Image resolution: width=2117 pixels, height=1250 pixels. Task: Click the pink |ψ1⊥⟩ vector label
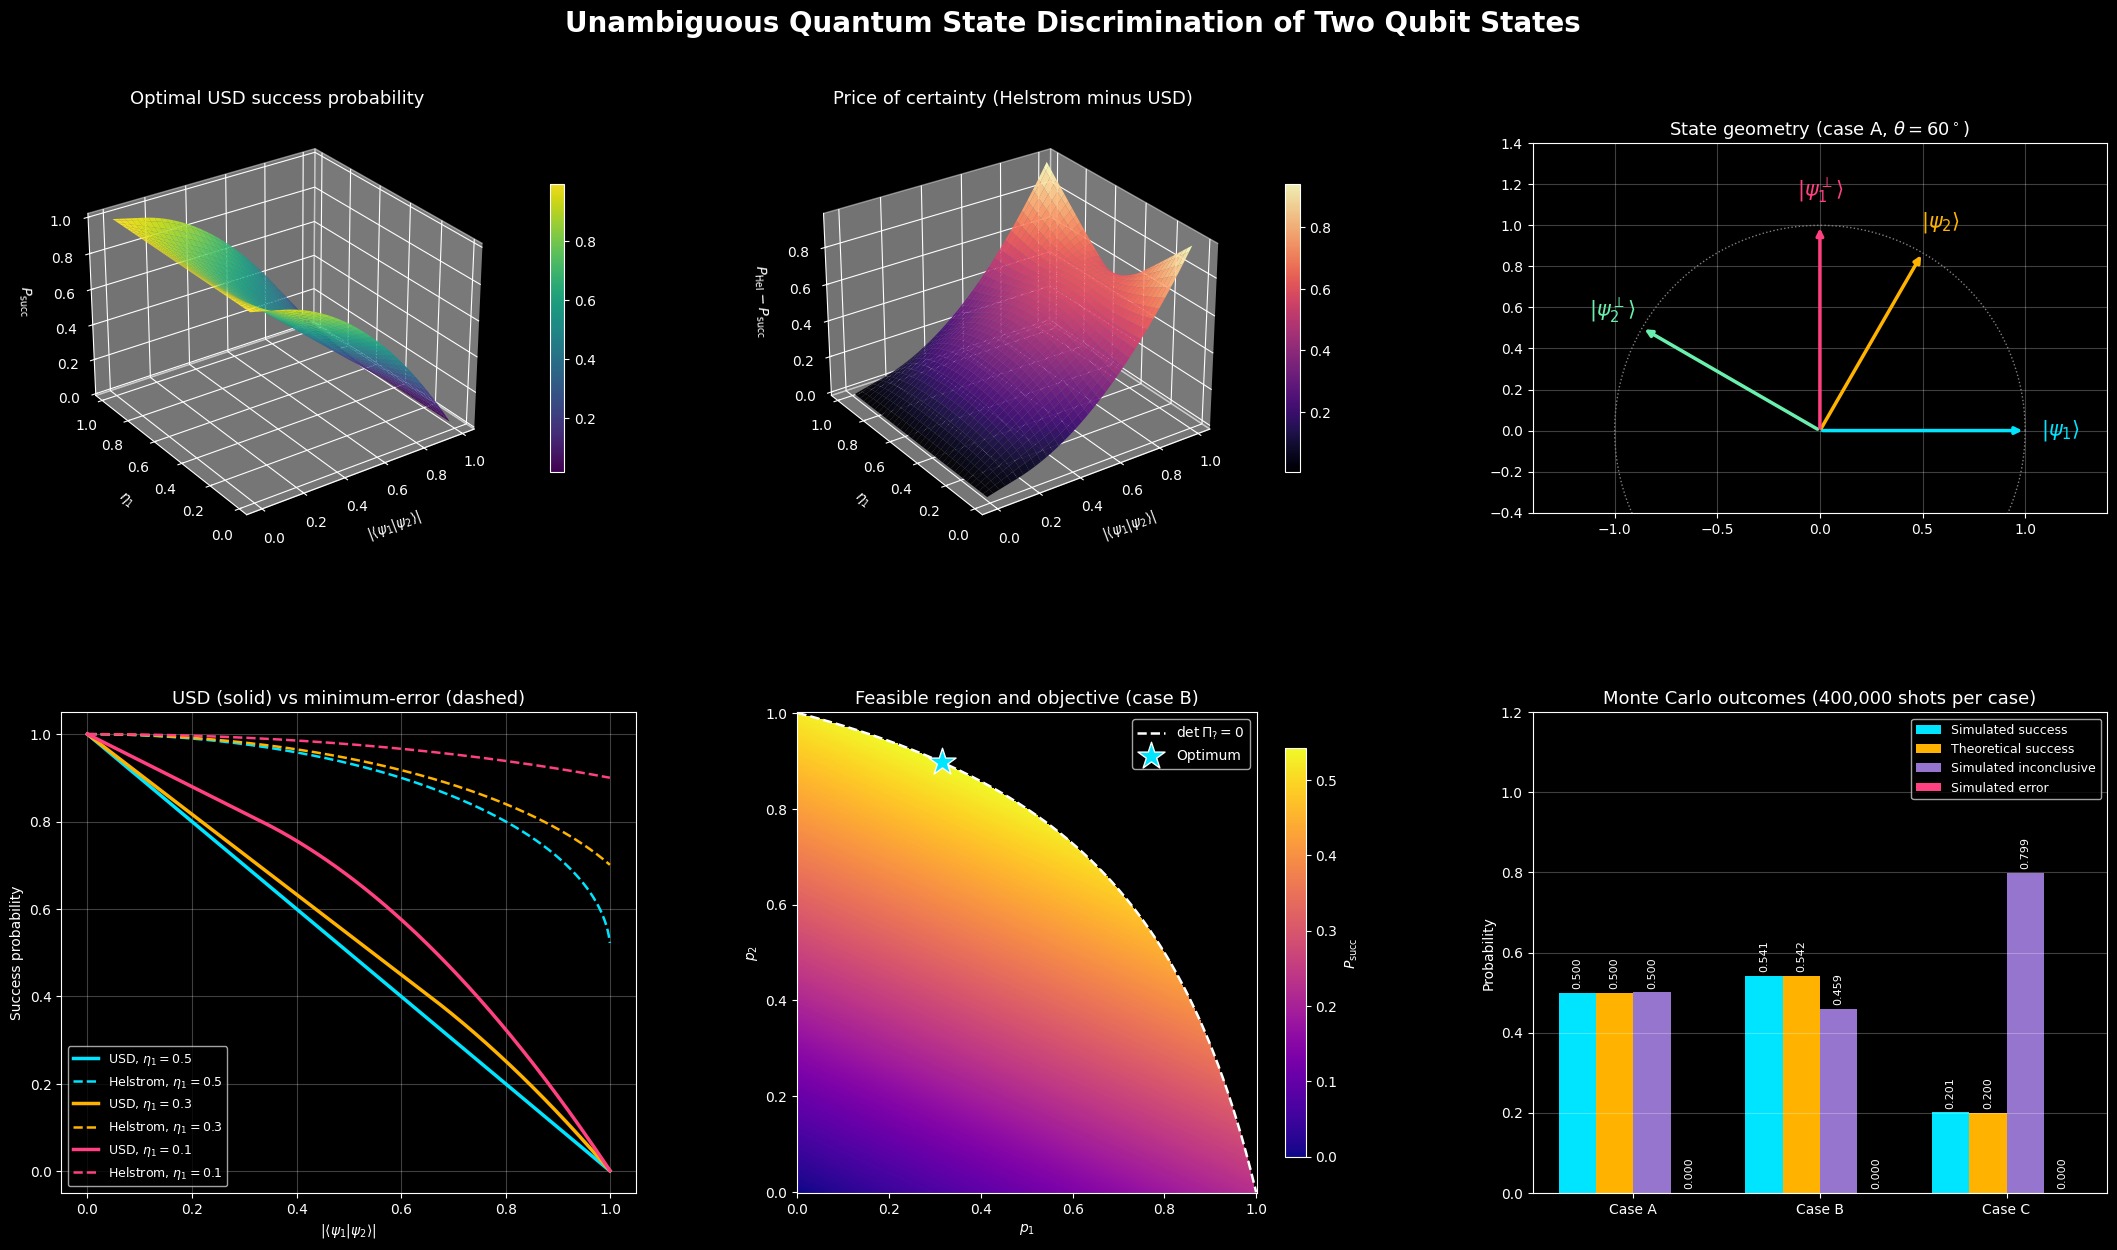point(1820,189)
